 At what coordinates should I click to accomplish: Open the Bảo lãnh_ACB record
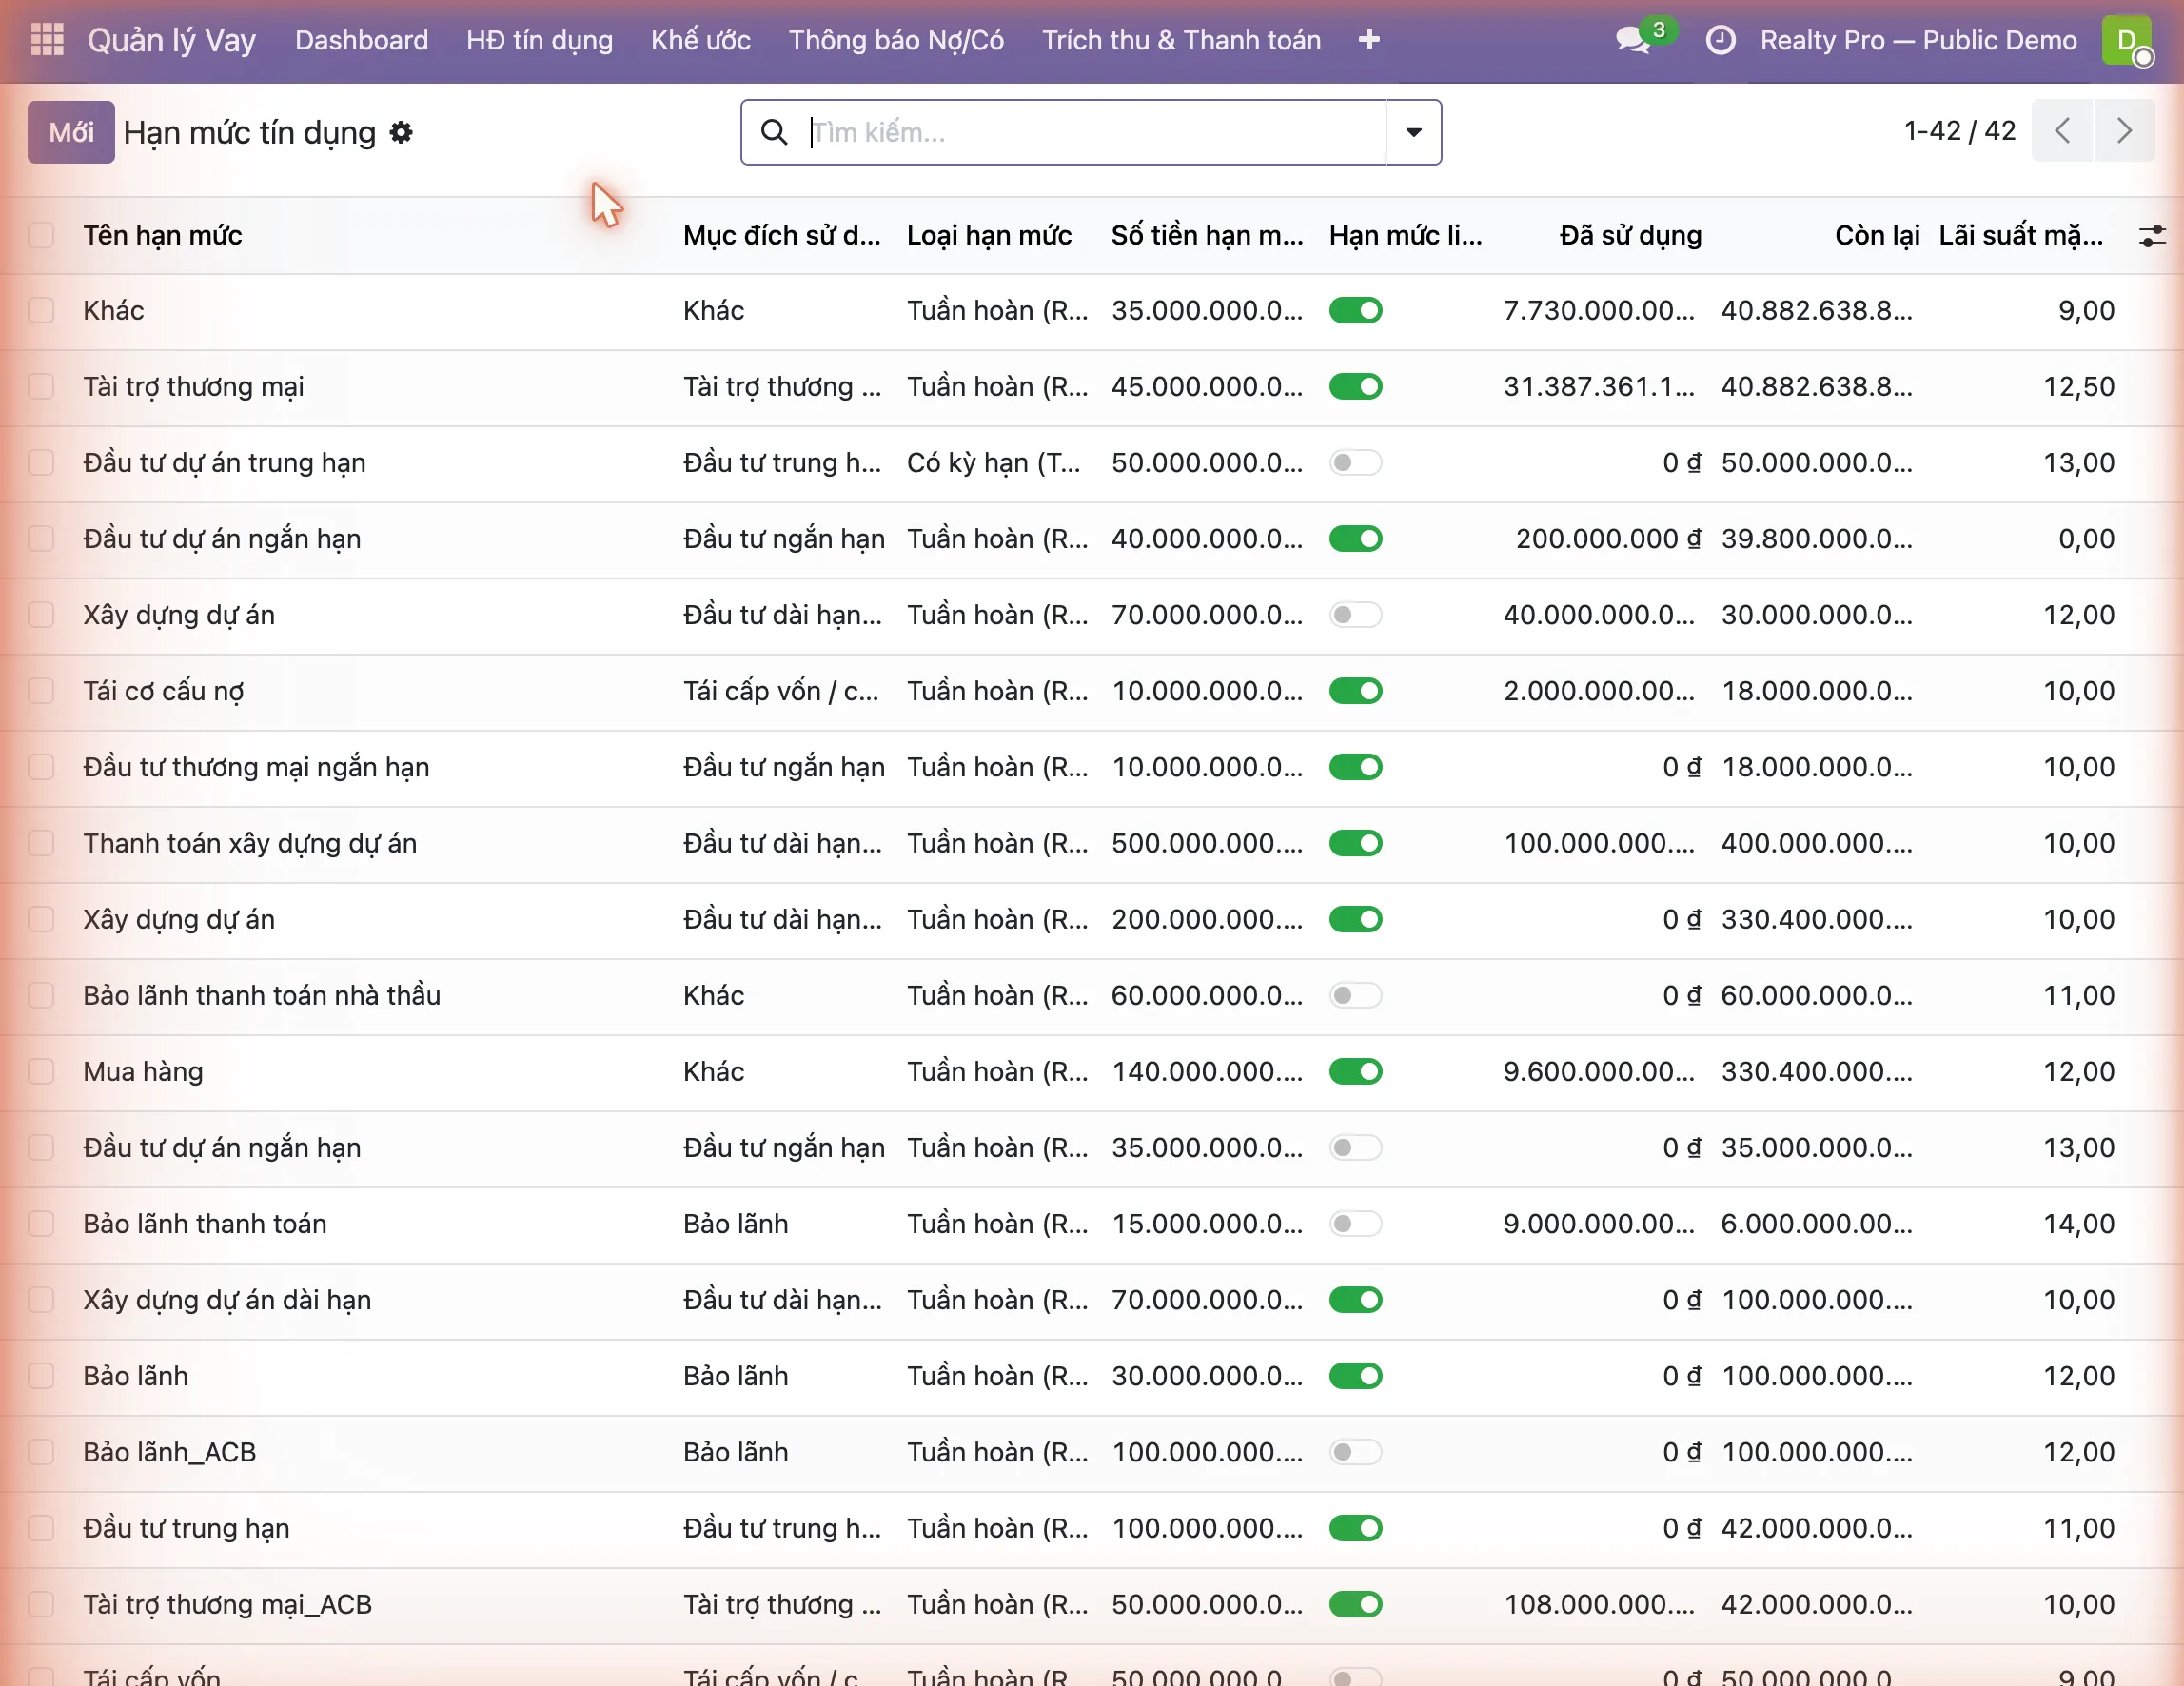(x=170, y=1452)
